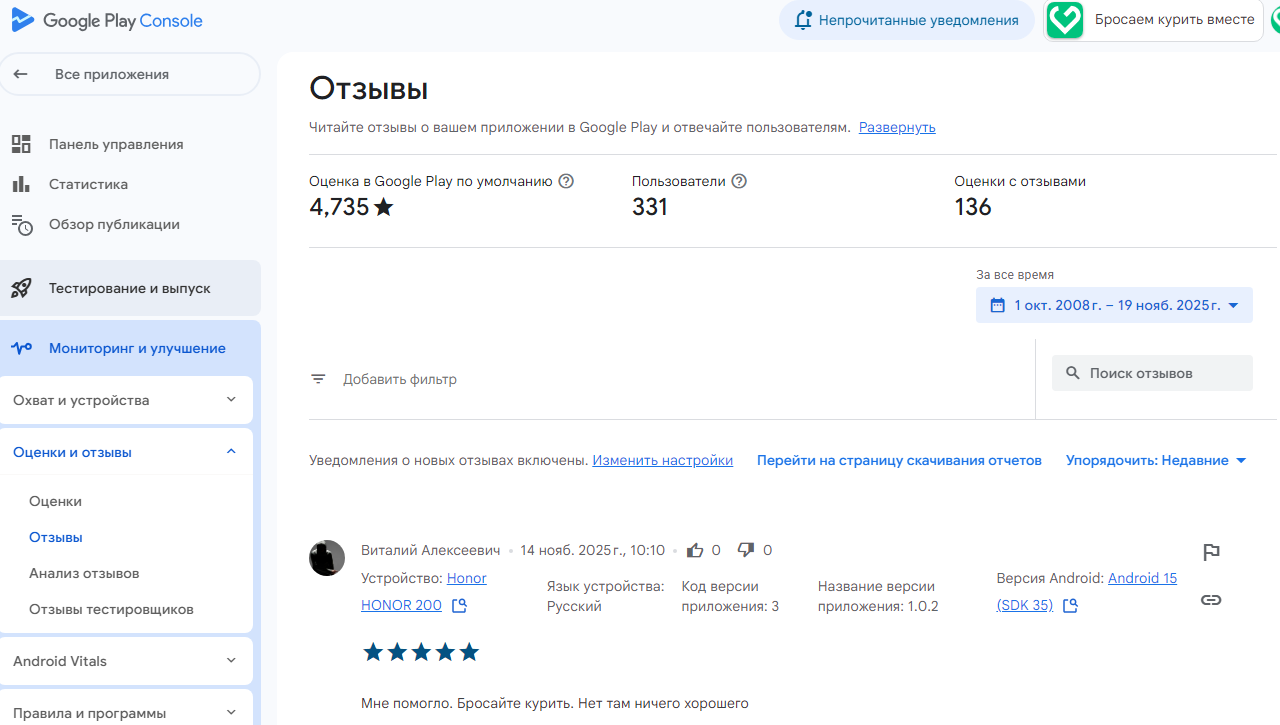Click the users count 331

(x=650, y=207)
